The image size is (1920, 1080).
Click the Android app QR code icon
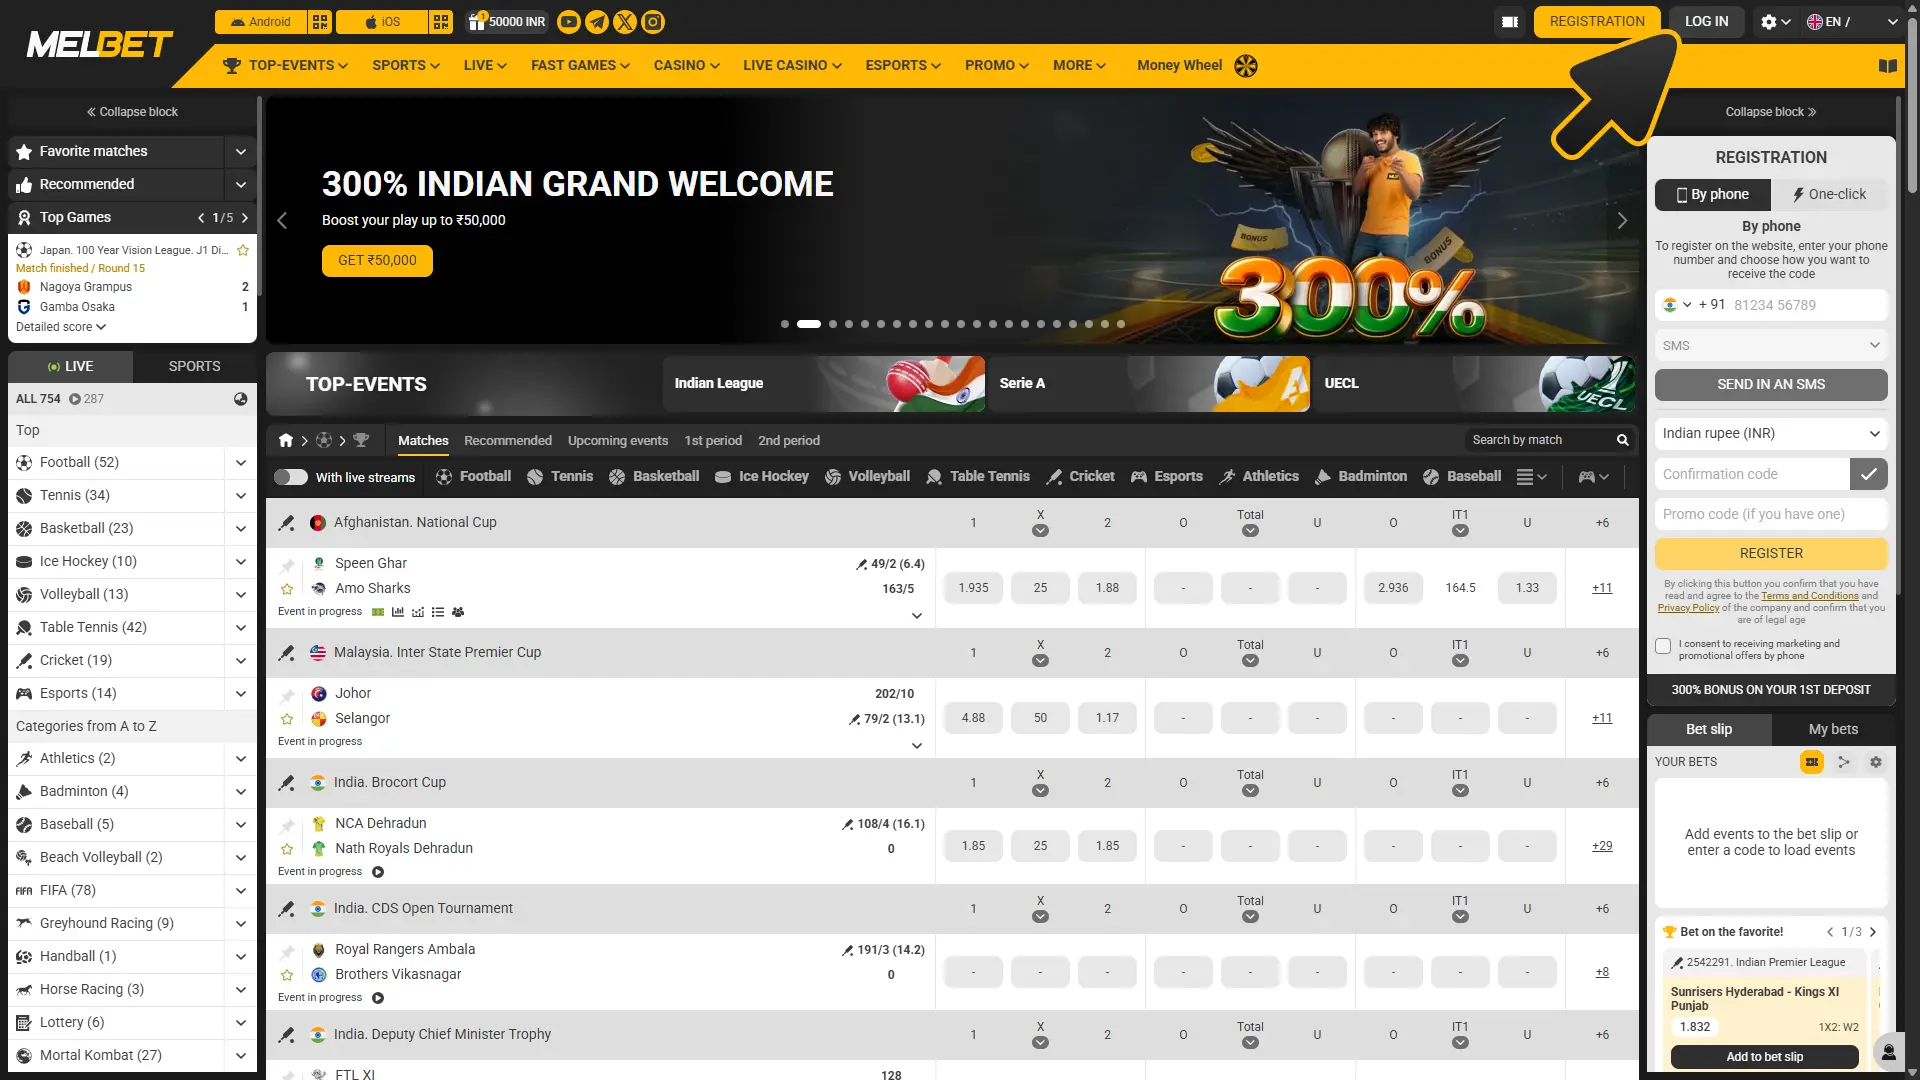(x=319, y=22)
